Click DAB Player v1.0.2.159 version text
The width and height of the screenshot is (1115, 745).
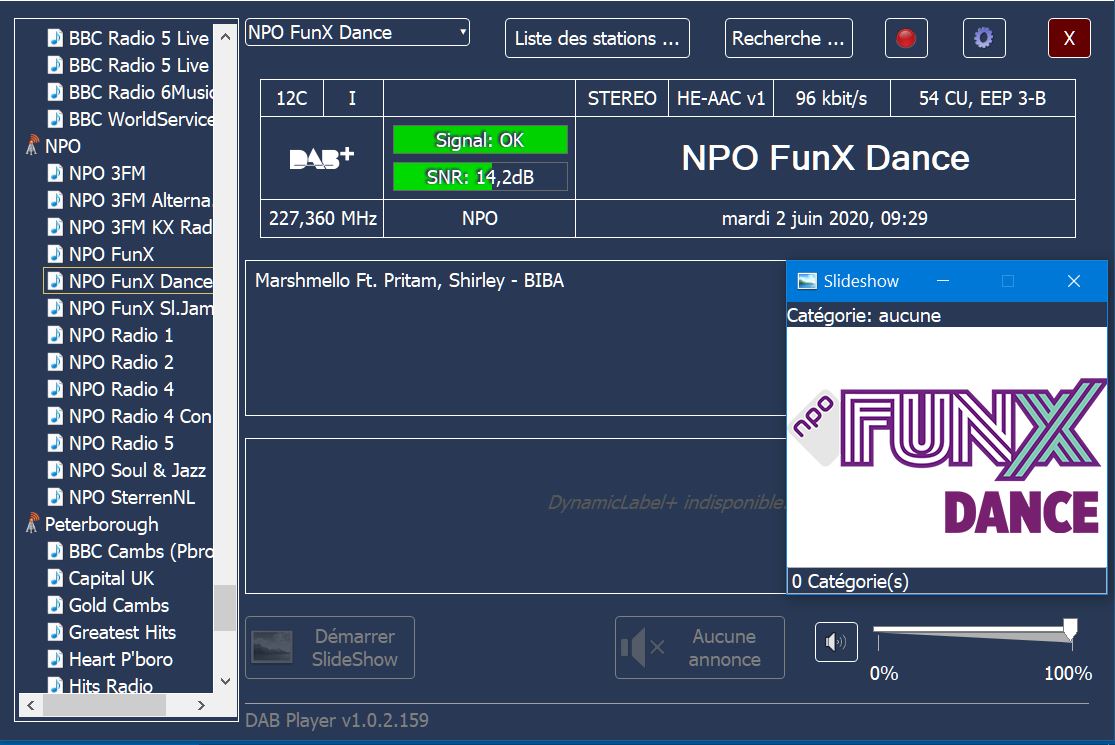point(337,720)
